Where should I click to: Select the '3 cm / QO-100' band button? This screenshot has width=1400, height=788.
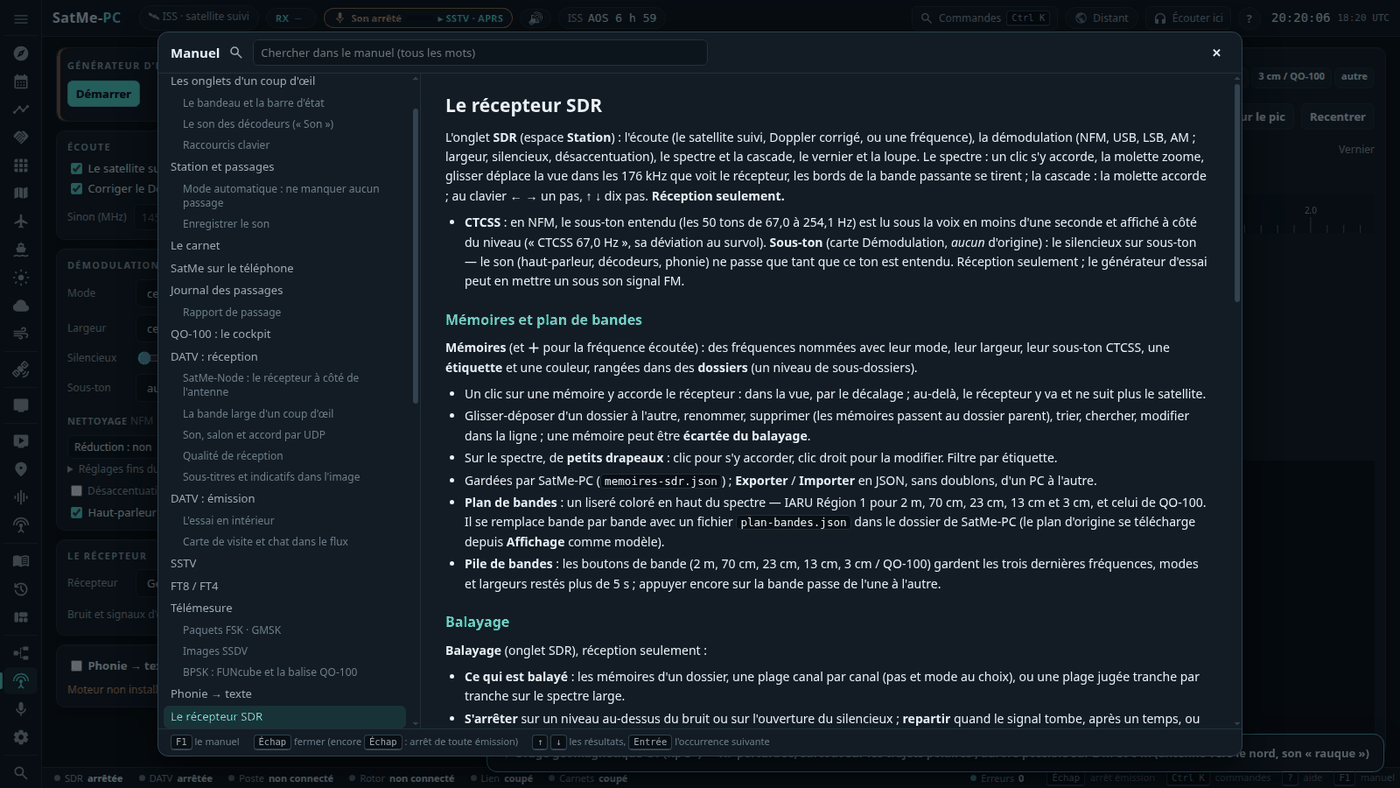tap(1291, 76)
